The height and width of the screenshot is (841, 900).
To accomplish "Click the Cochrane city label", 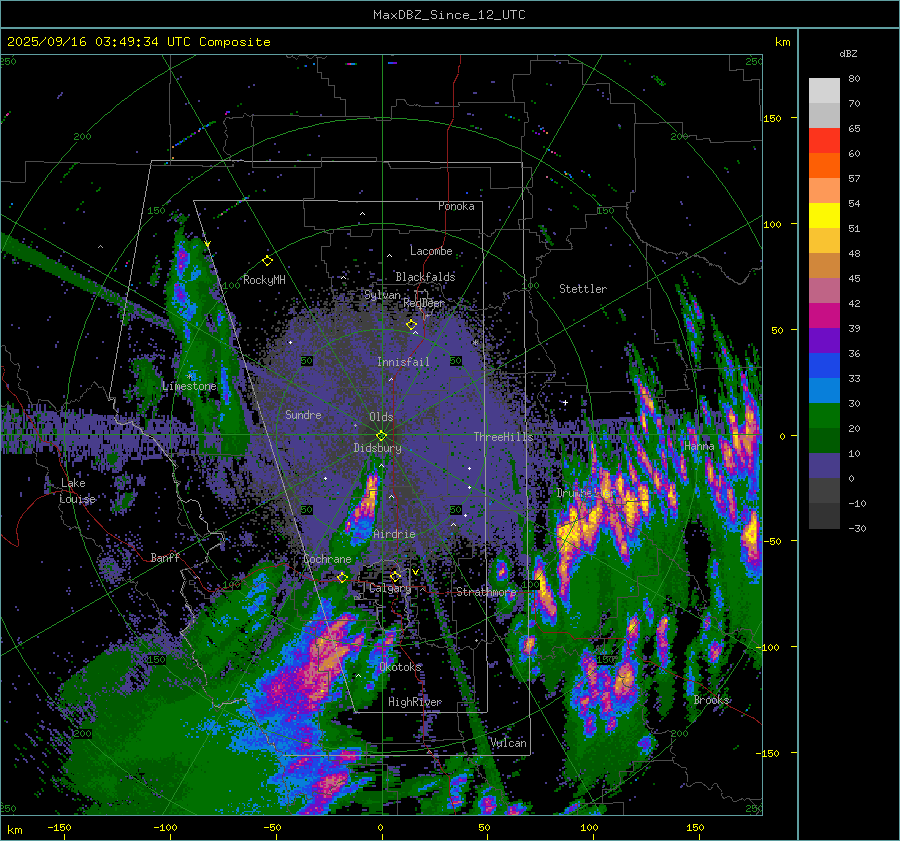I will point(327,559).
